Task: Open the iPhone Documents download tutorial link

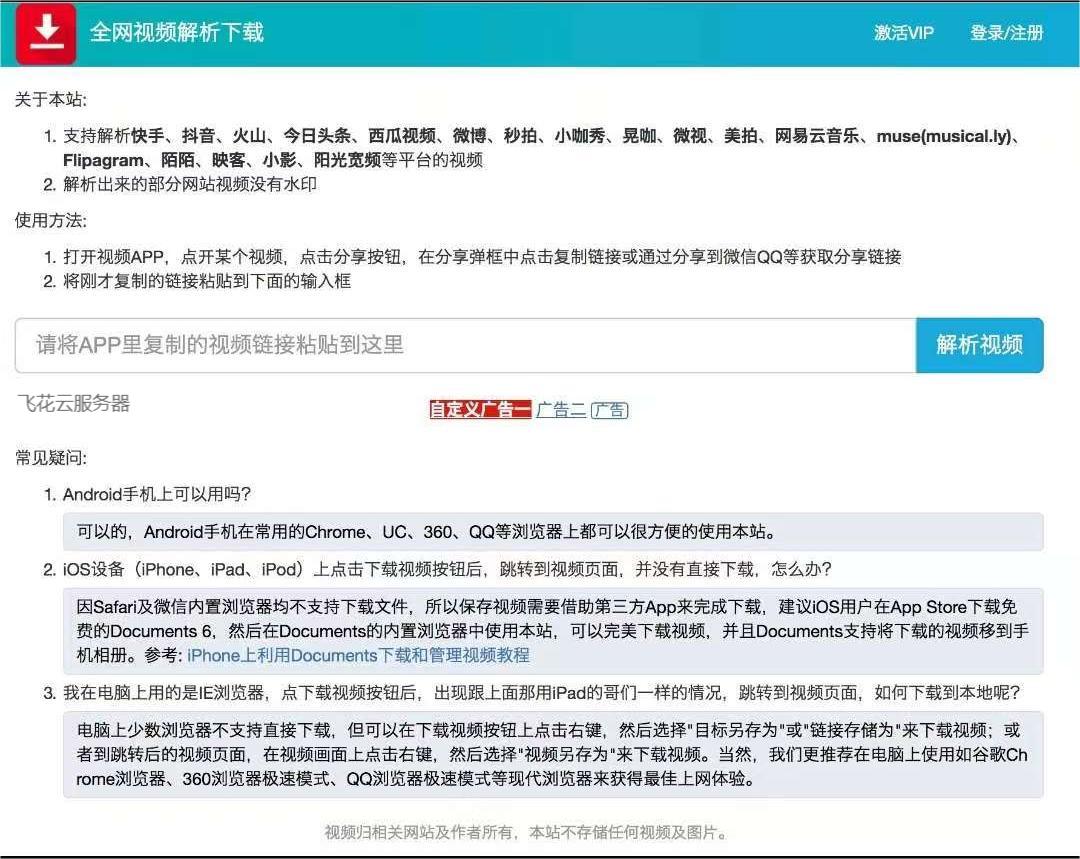Action: pos(360,655)
